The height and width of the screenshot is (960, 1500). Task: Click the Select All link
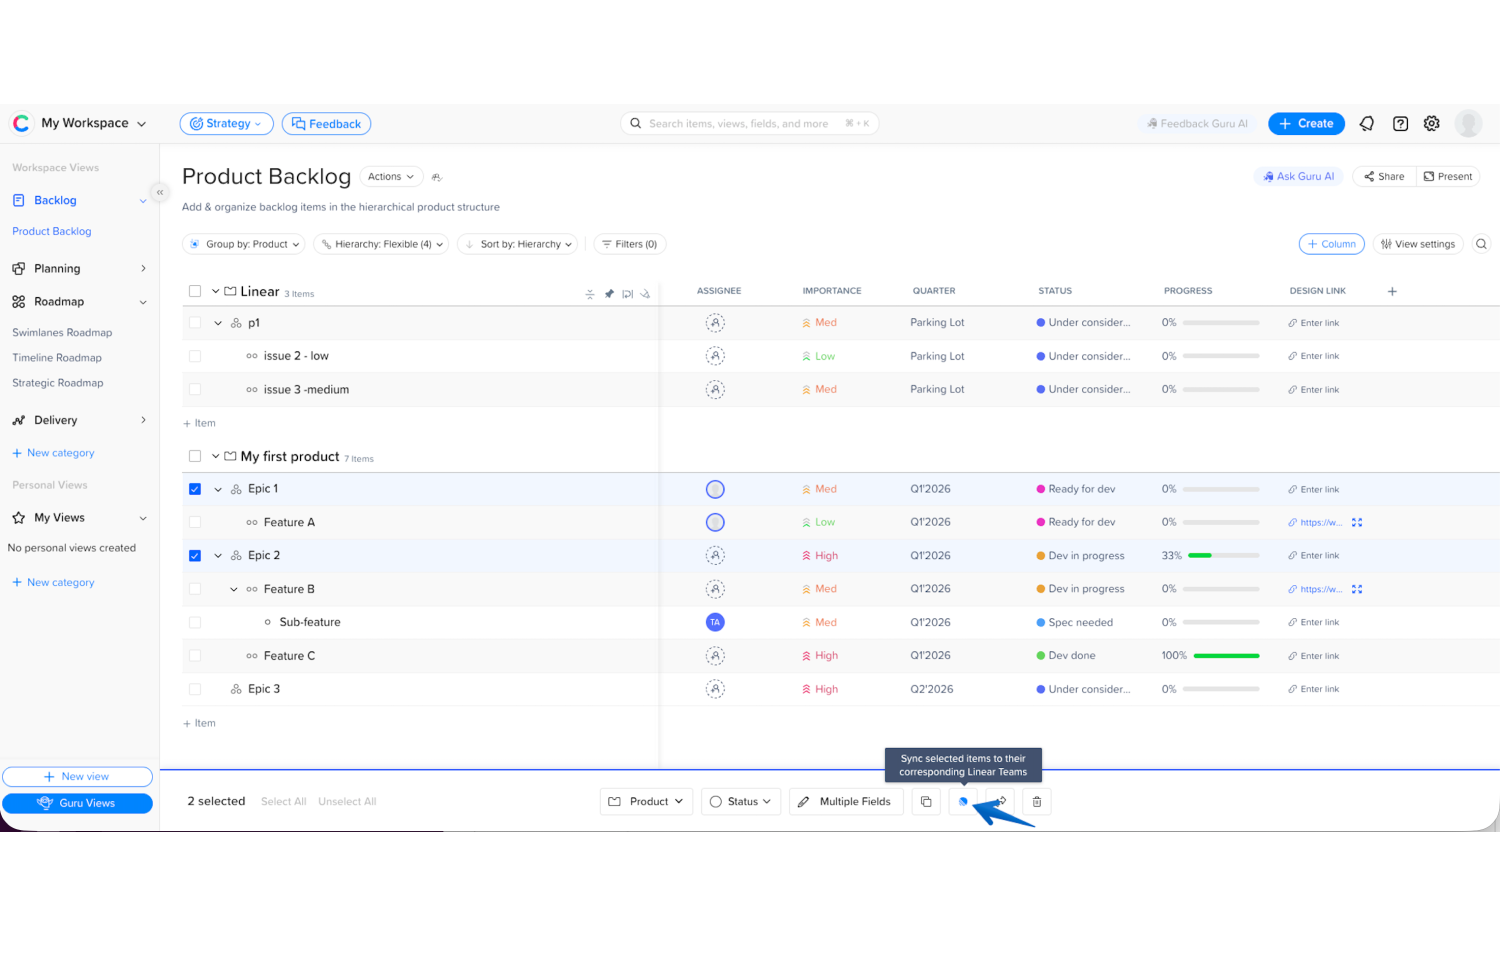pos(283,801)
